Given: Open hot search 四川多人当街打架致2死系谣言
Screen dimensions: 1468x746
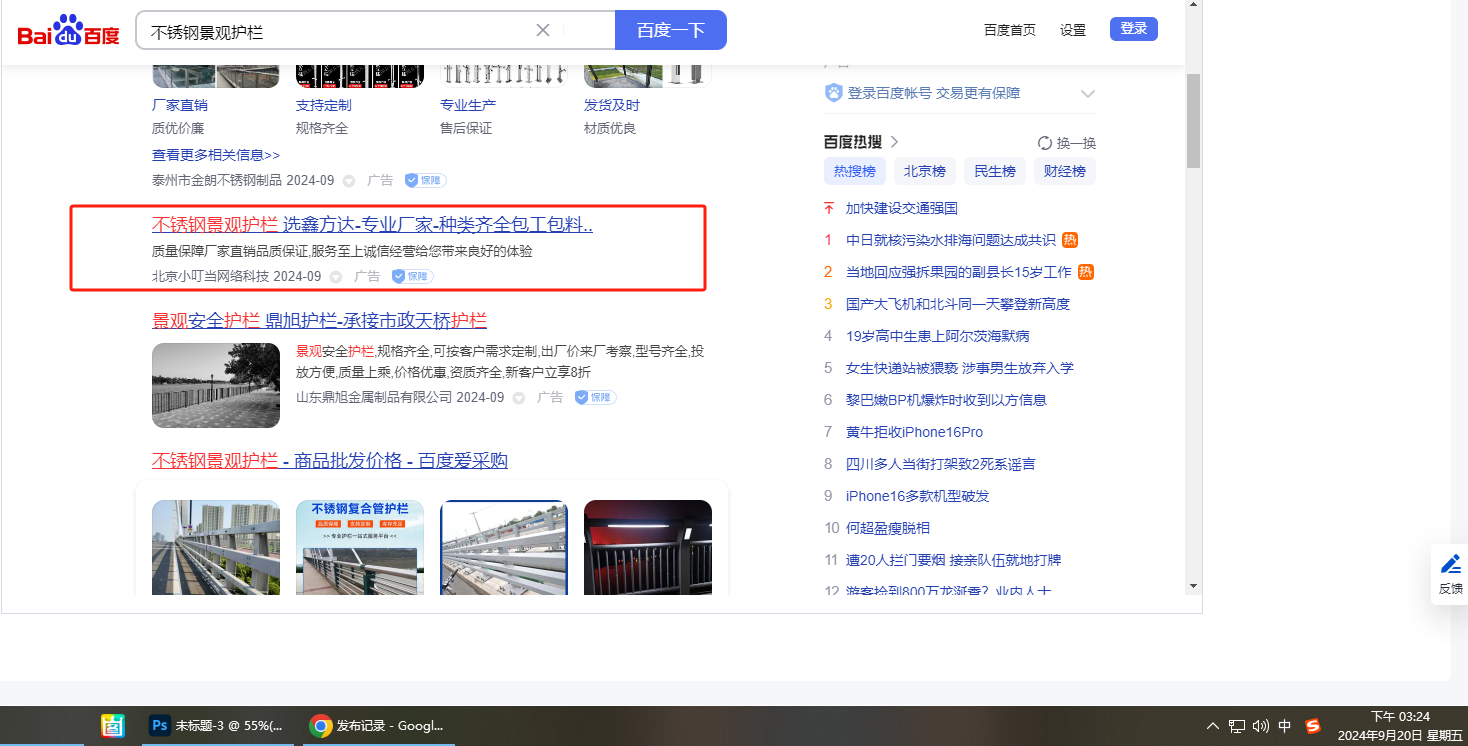Looking at the screenshot, I should (941, 464).
